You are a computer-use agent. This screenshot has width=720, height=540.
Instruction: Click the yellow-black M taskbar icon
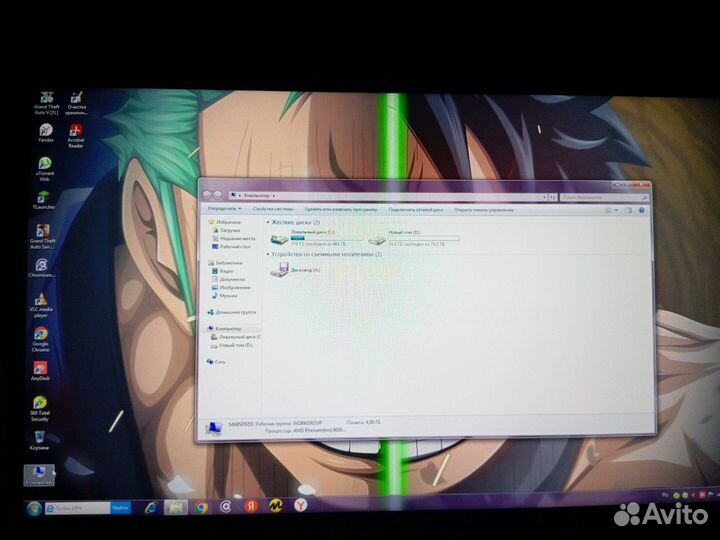tap(276, 506)
